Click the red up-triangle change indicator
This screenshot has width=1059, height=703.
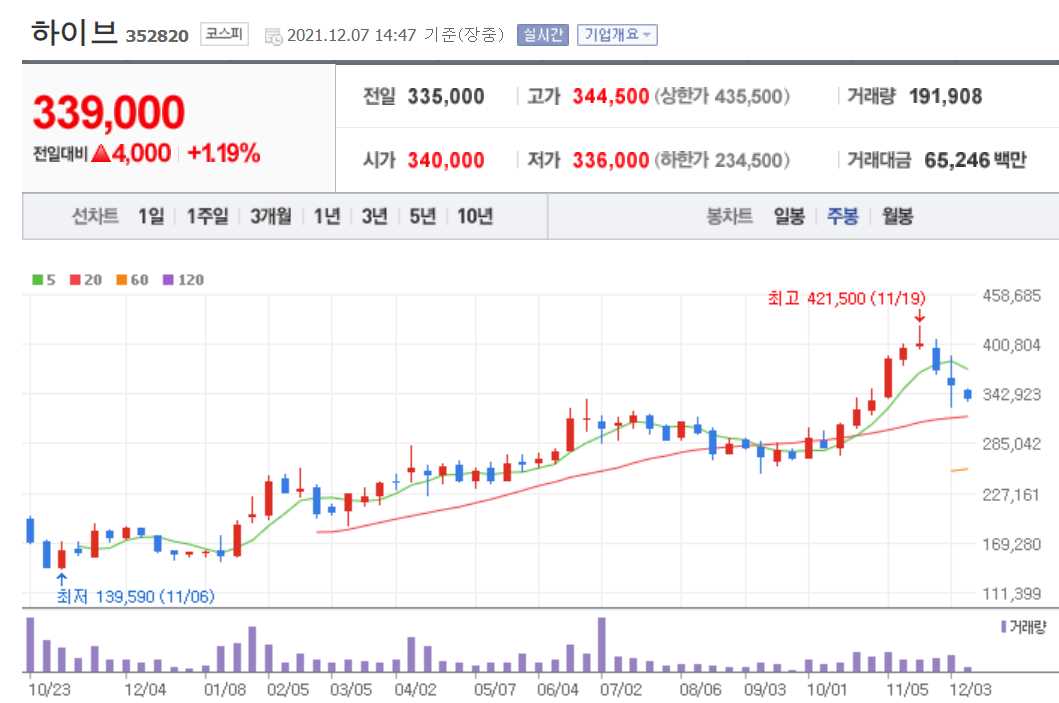pyautogui.click(x=101, y=154)
